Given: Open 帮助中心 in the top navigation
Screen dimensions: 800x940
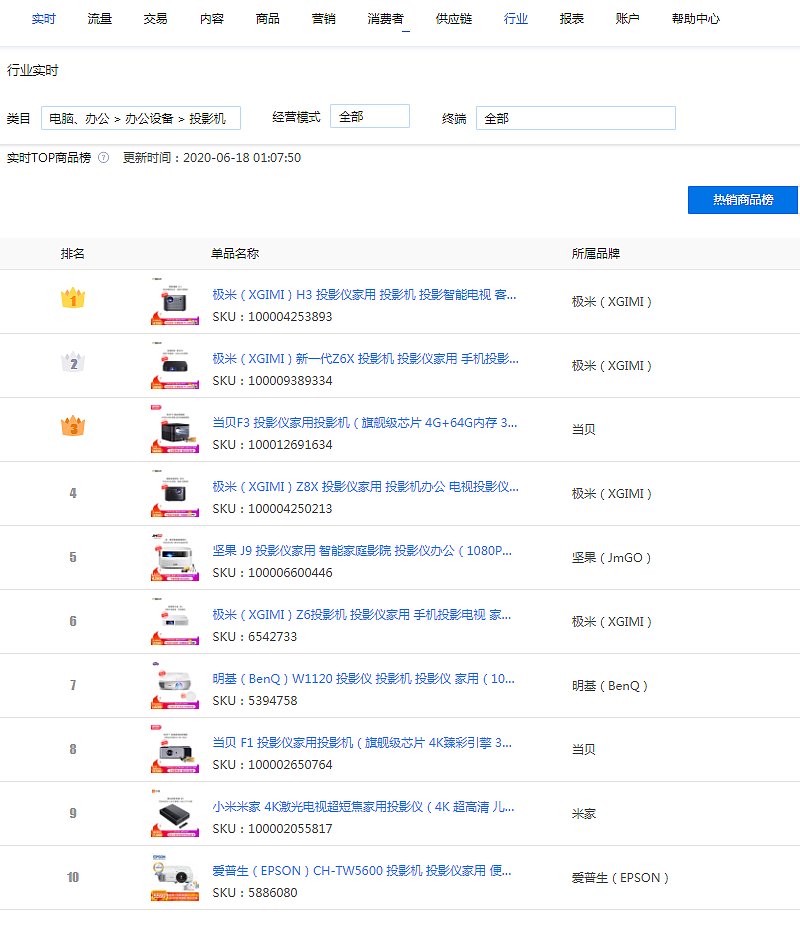Looking at the screenshot, I should [x=696, y=19].
